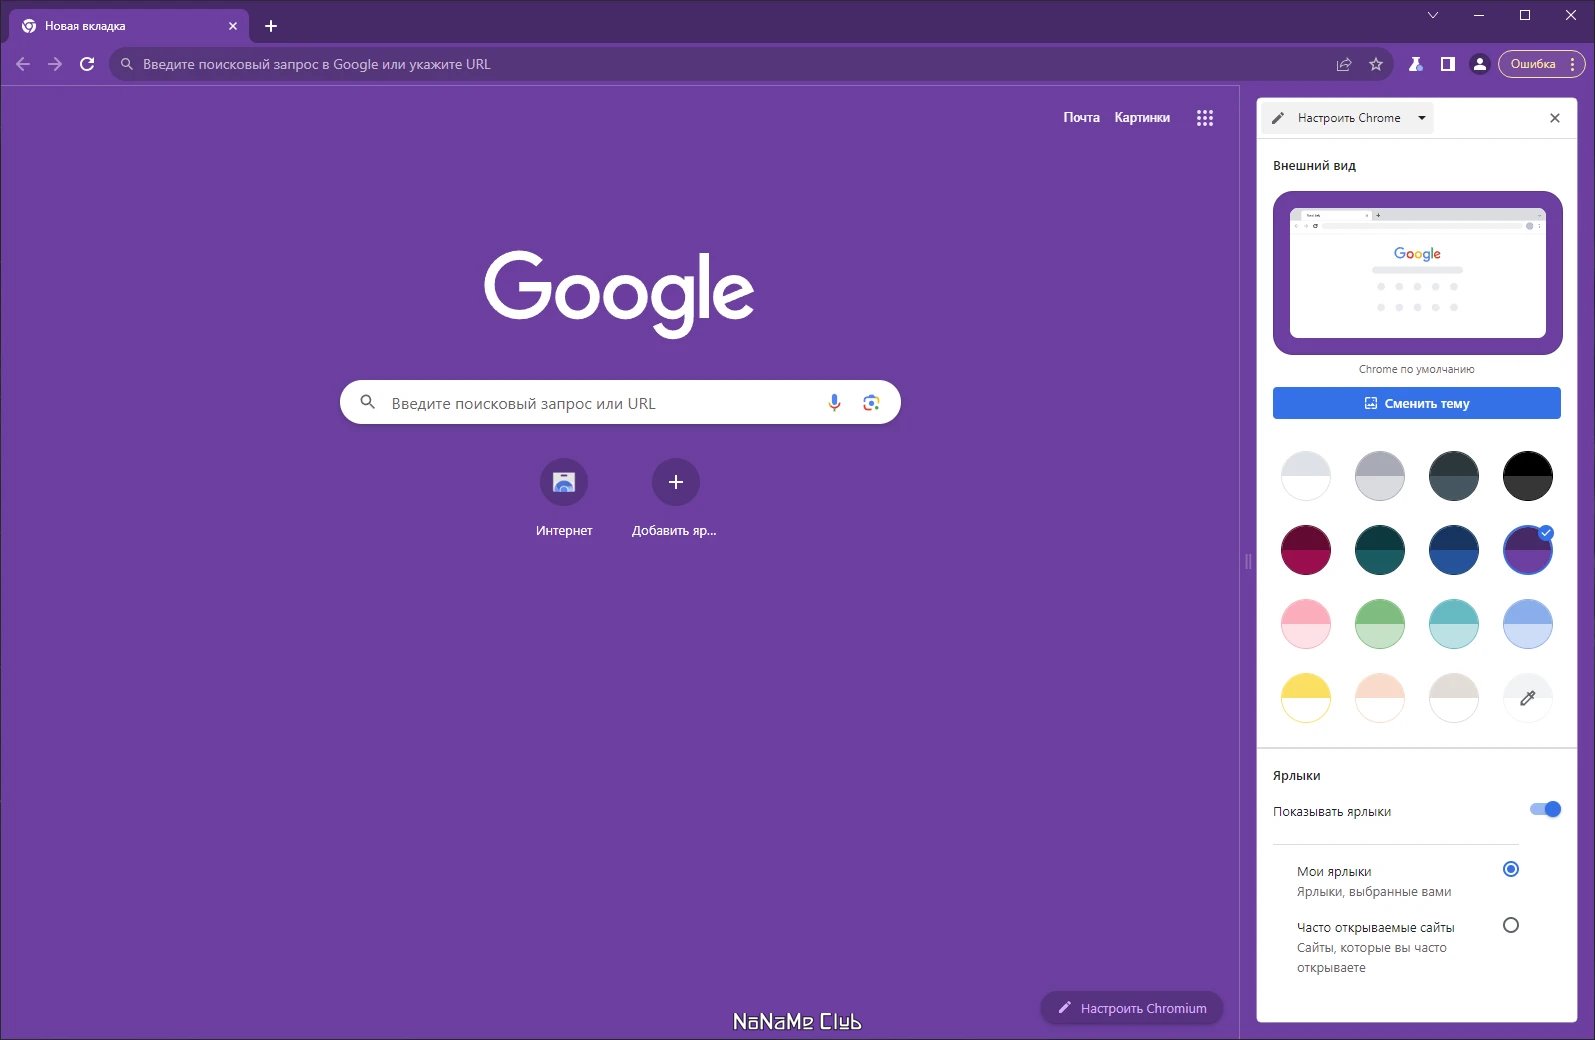Toggle the side panel icon in toolbar

pos(1447,64)
